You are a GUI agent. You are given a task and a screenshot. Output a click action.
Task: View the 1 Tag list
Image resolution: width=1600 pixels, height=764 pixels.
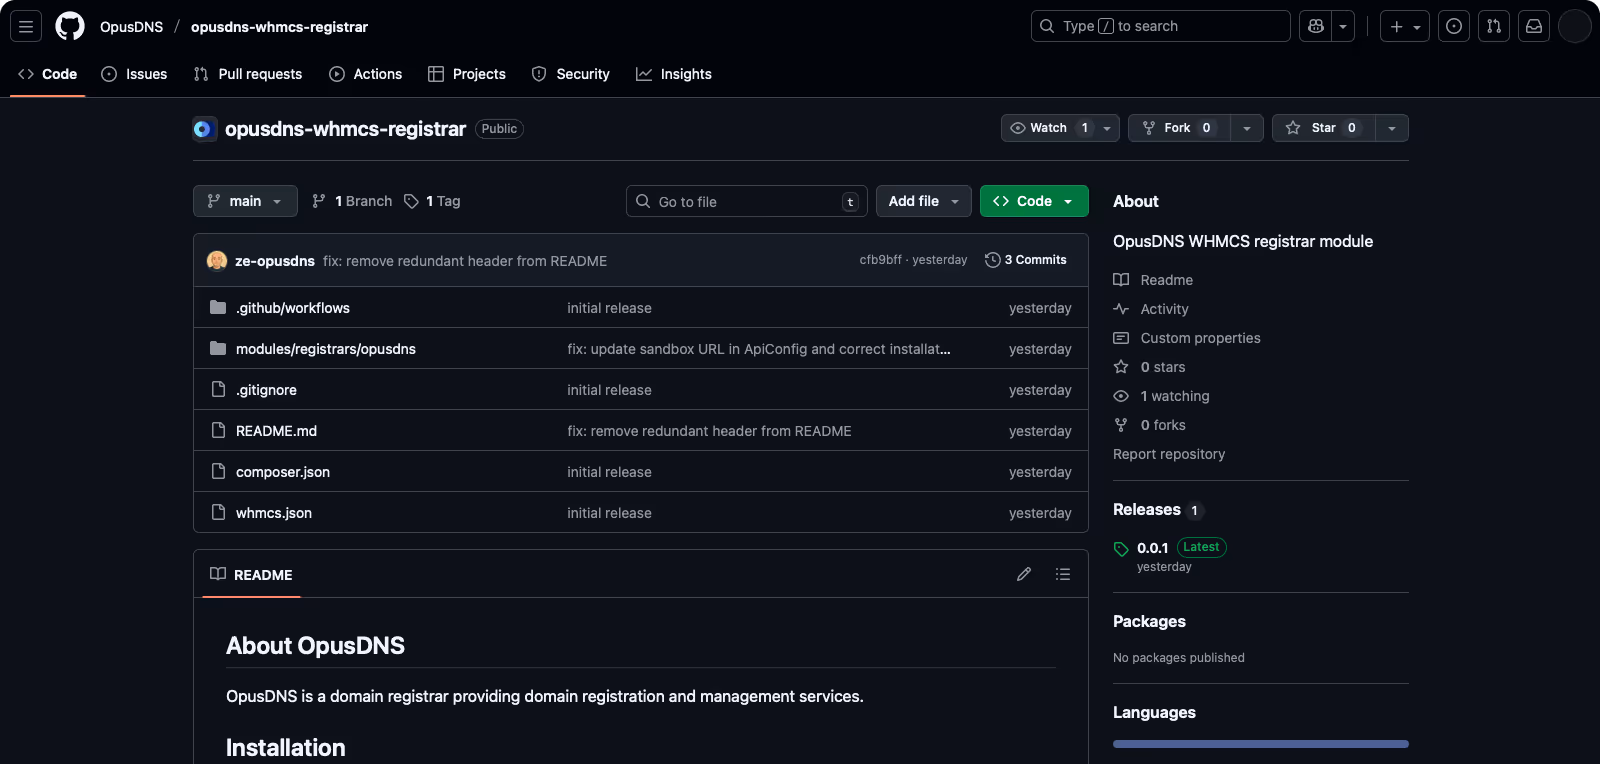[x=432, y=201]
